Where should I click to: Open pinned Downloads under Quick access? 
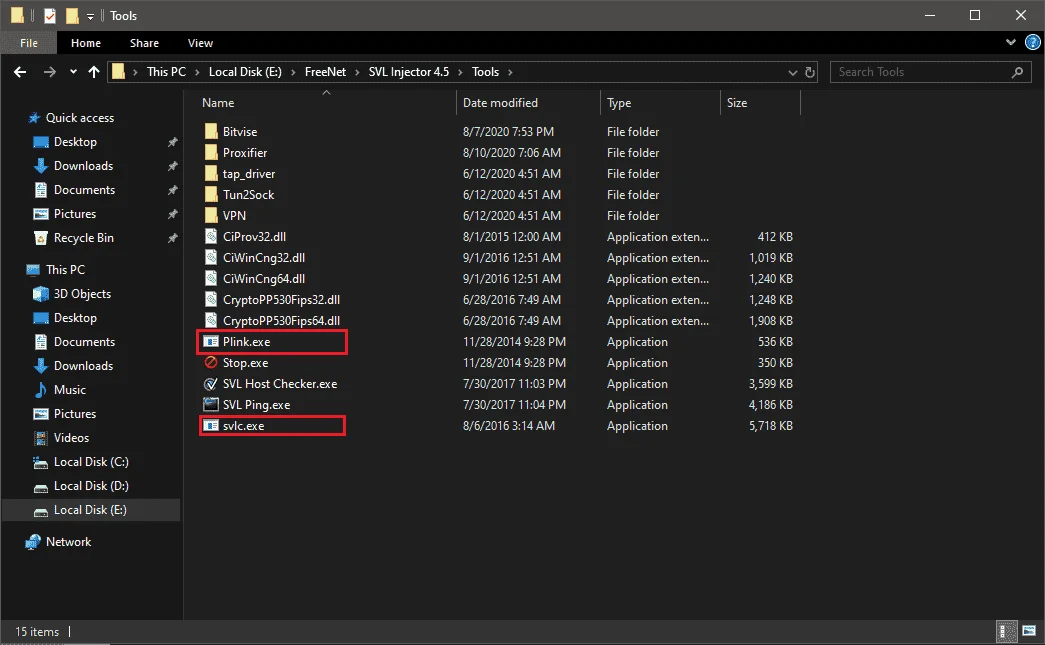83,166
